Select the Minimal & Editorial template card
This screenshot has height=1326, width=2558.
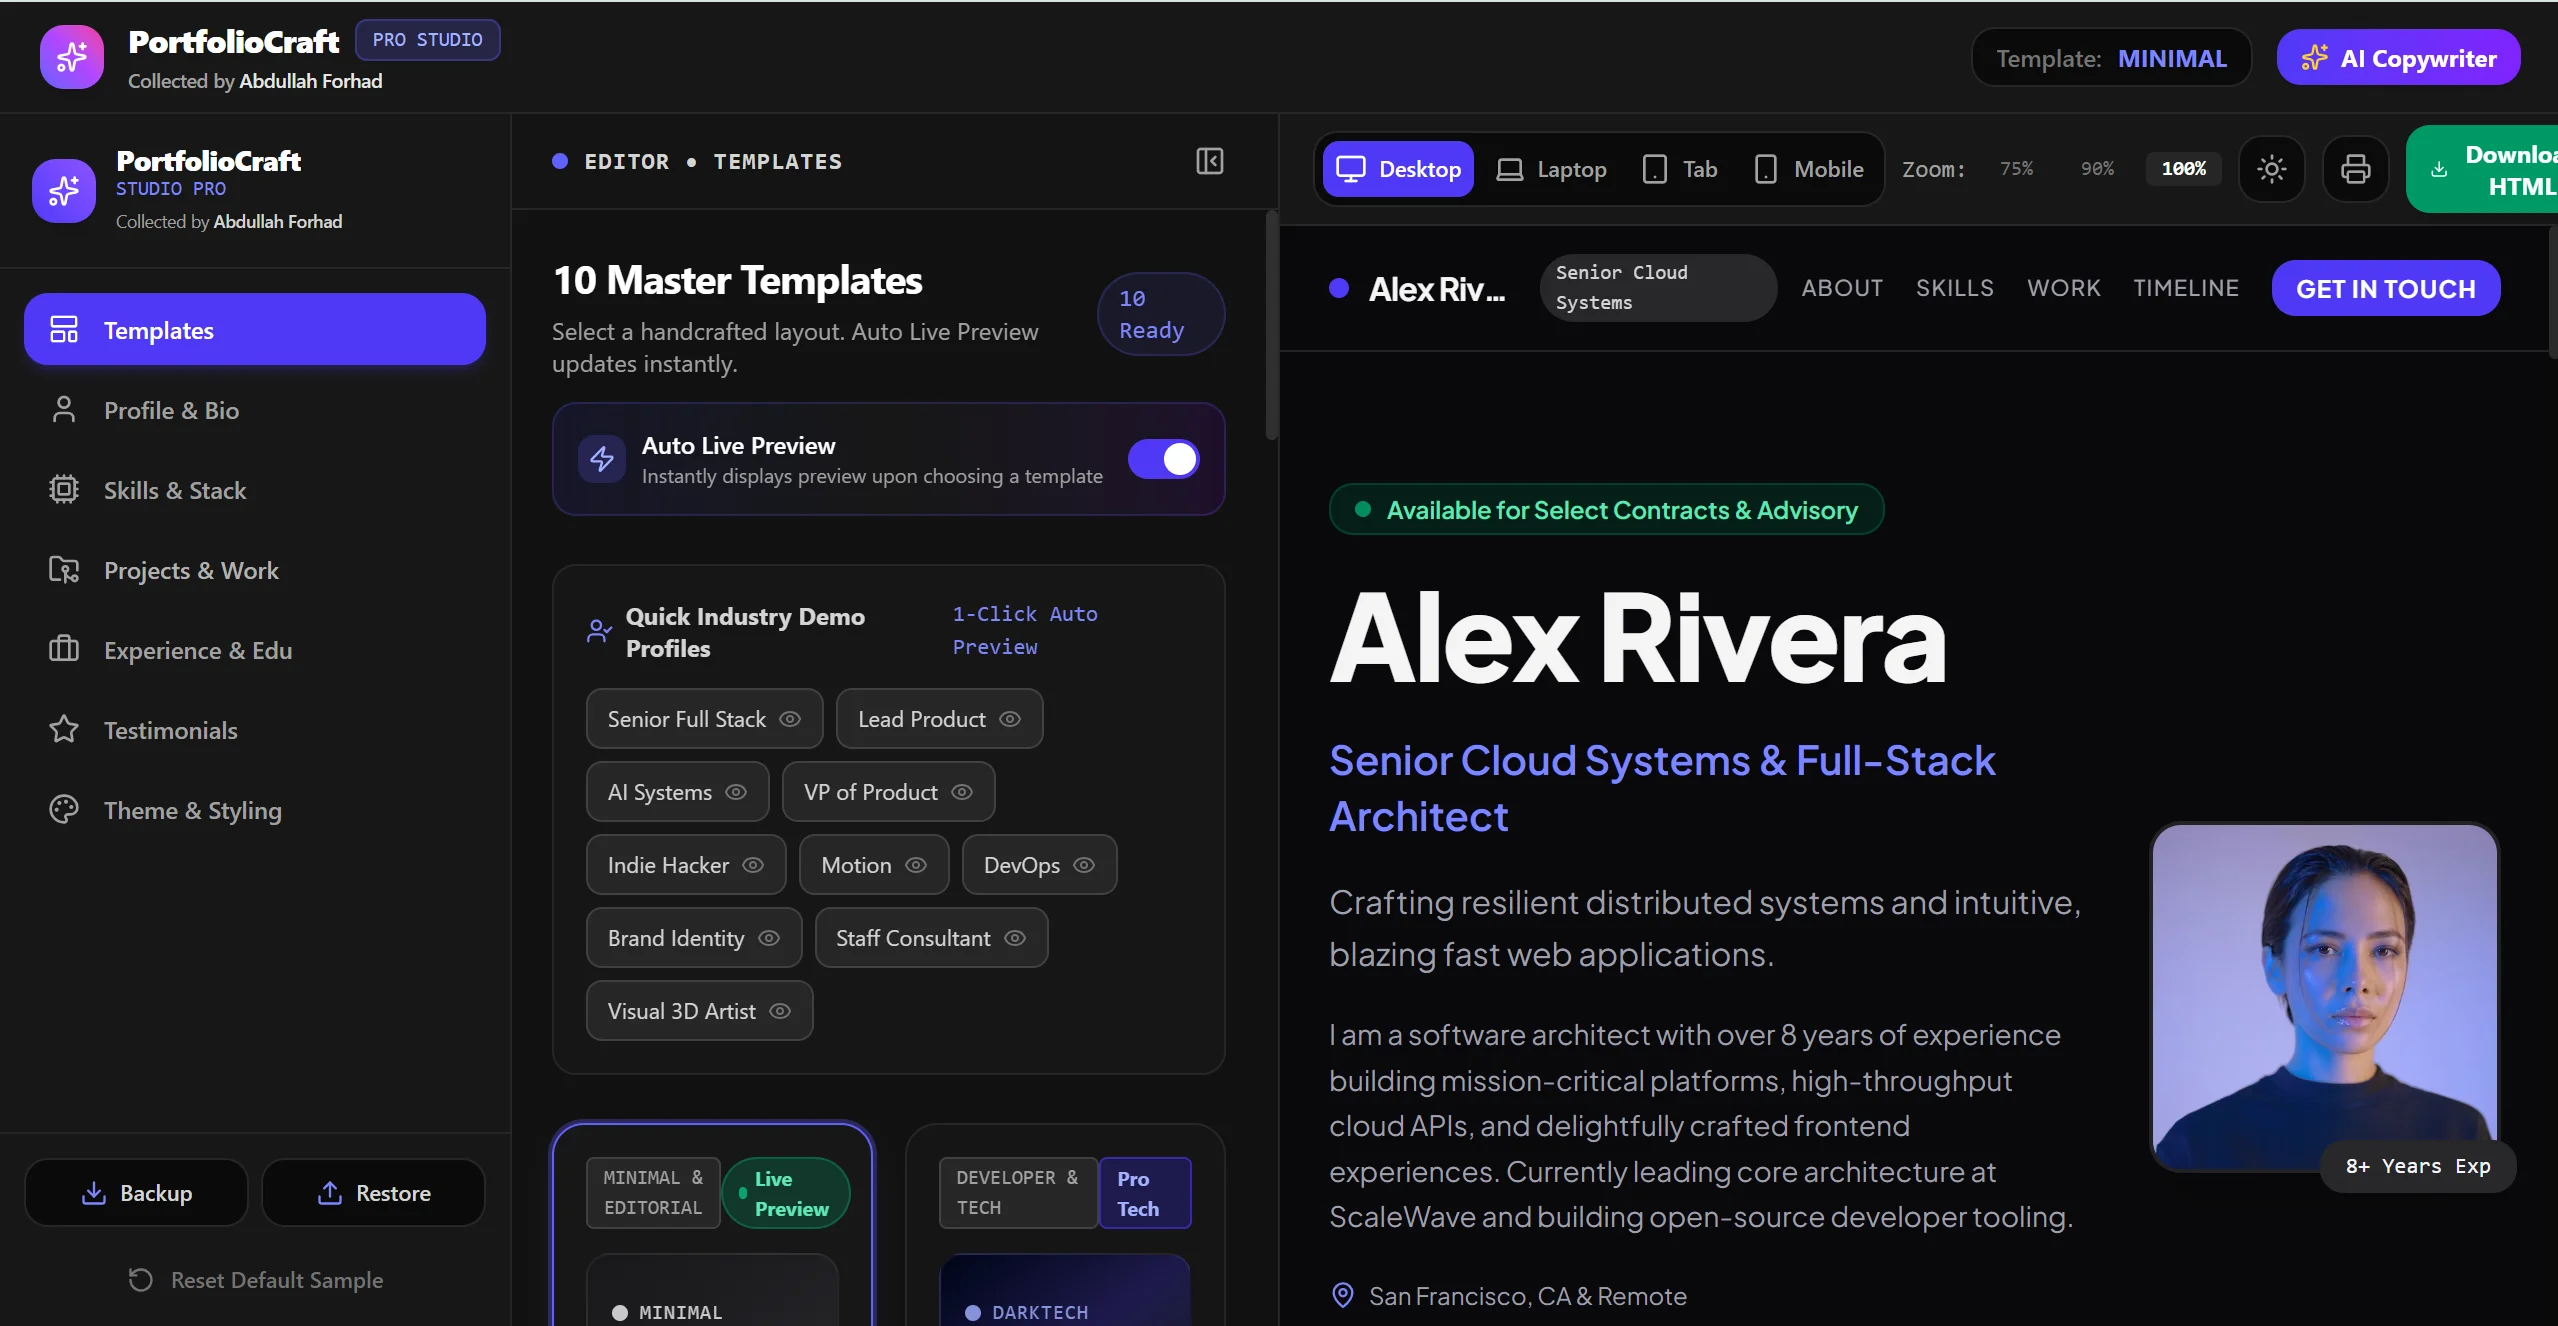point(712,1225)
